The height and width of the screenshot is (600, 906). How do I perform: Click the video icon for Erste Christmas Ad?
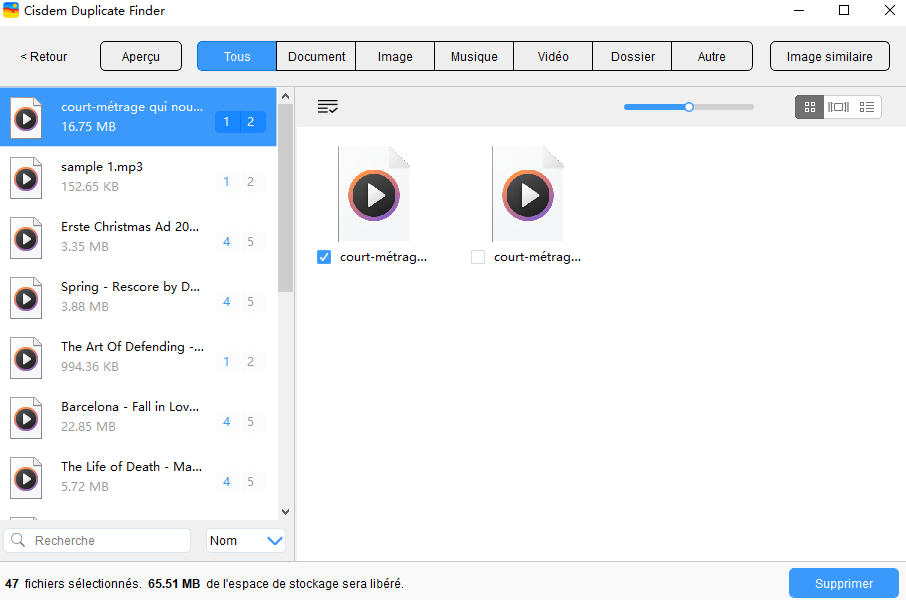click(26, 239)
